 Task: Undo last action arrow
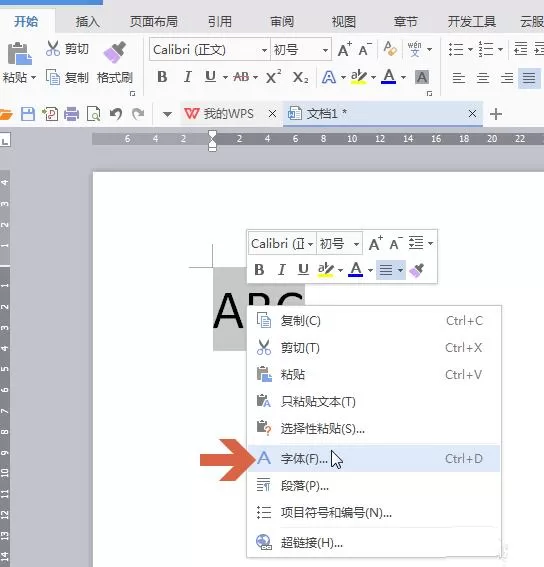click(x=116, y=114)
